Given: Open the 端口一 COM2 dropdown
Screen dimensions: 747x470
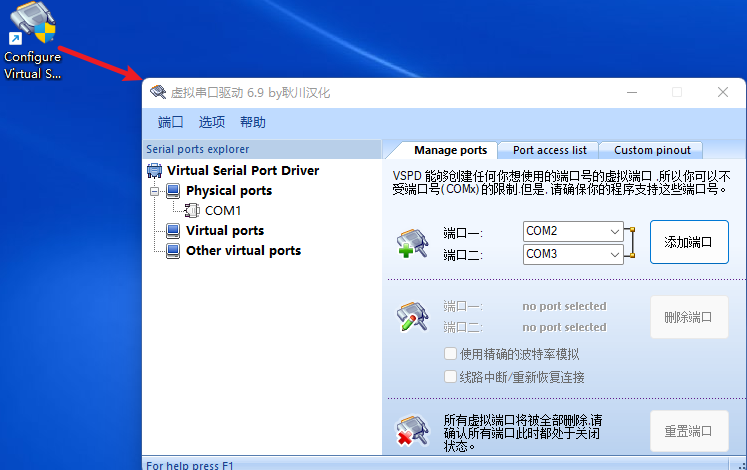Looking at the screenshot, I should [x=613, y=231].
